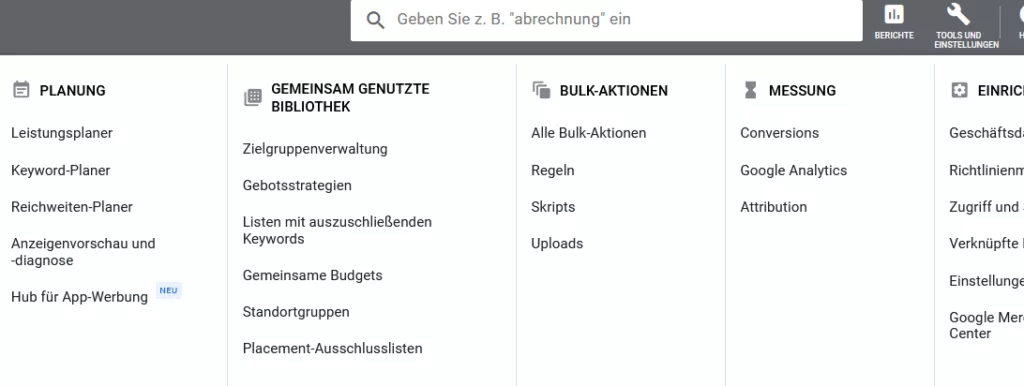The height and width of the screenshot is (386, 1024).
Task: Go to Zielgruppenverwaltung
Action: 315,149
